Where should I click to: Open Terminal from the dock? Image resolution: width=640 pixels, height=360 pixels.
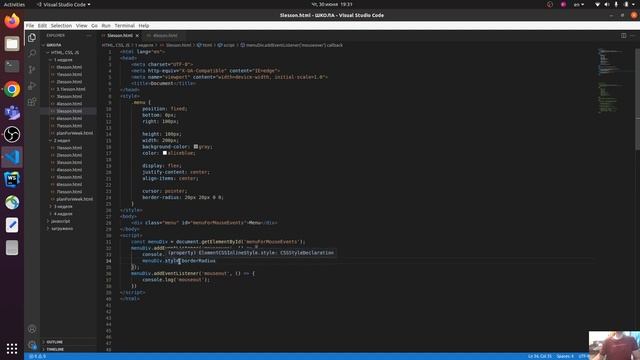(x=12, y=66)
